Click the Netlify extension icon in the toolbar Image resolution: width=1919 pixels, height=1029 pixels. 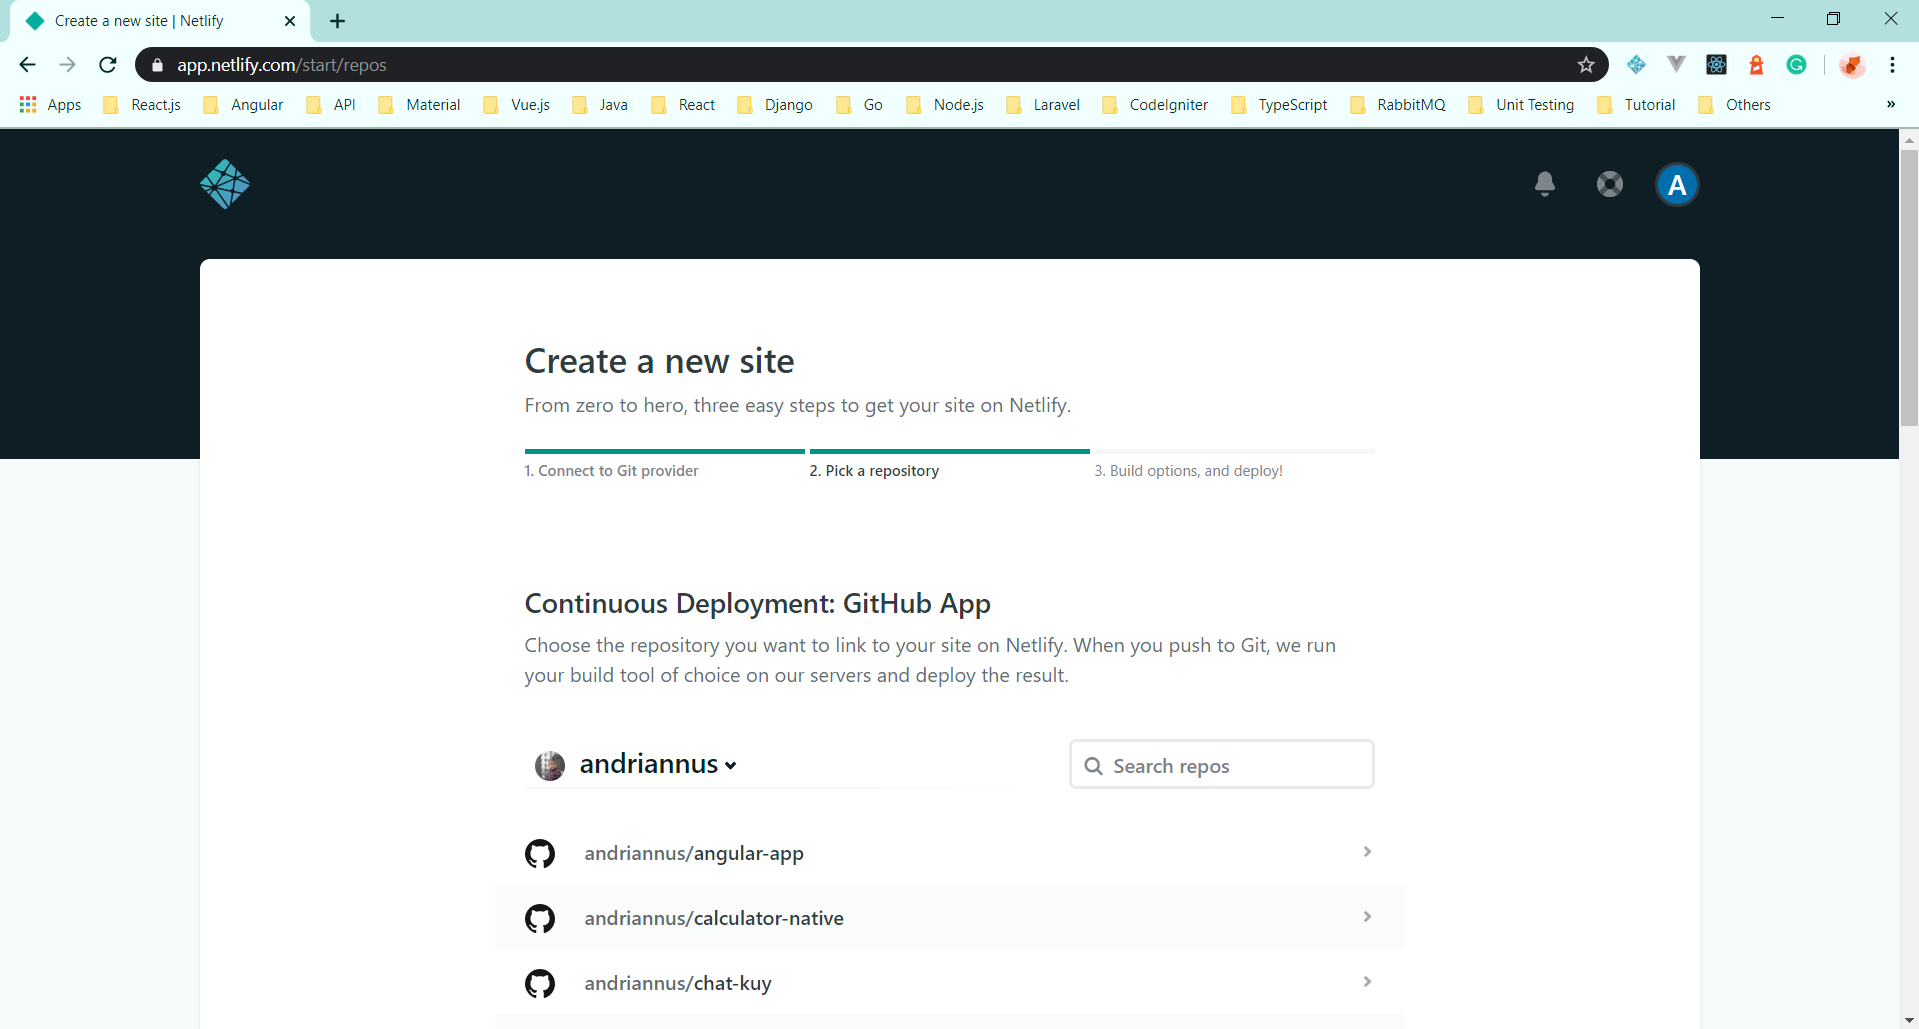click(1637, 64)
